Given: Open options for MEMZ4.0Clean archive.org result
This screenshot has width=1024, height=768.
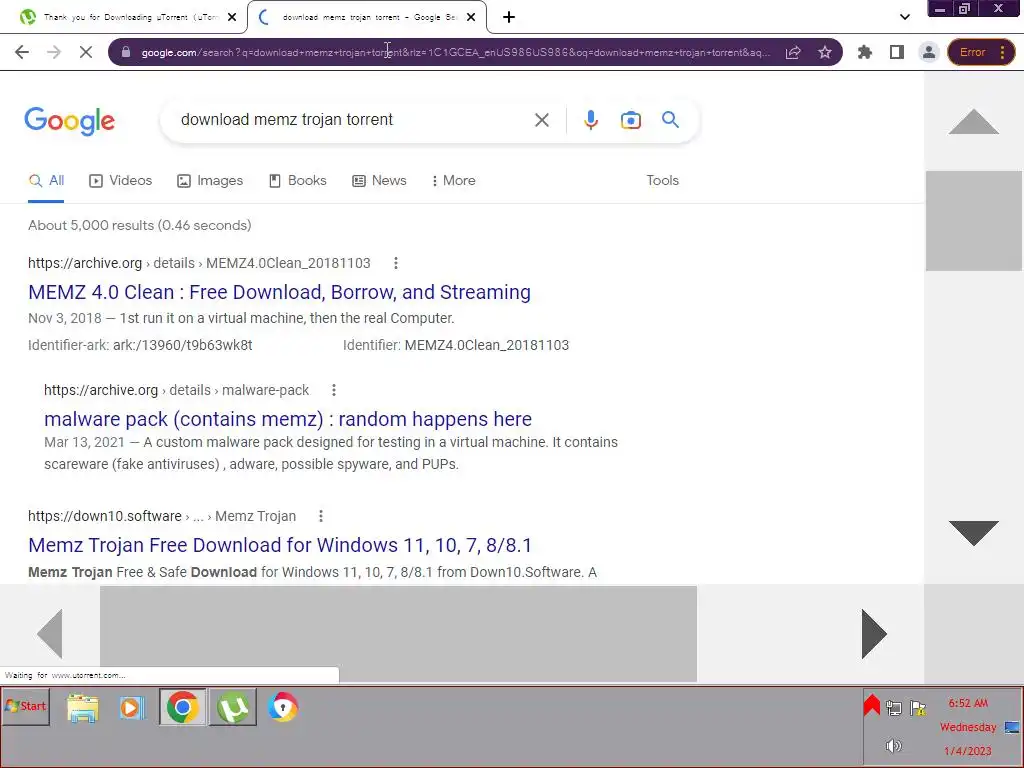Looking at the screenshot, I should (396, 263).
